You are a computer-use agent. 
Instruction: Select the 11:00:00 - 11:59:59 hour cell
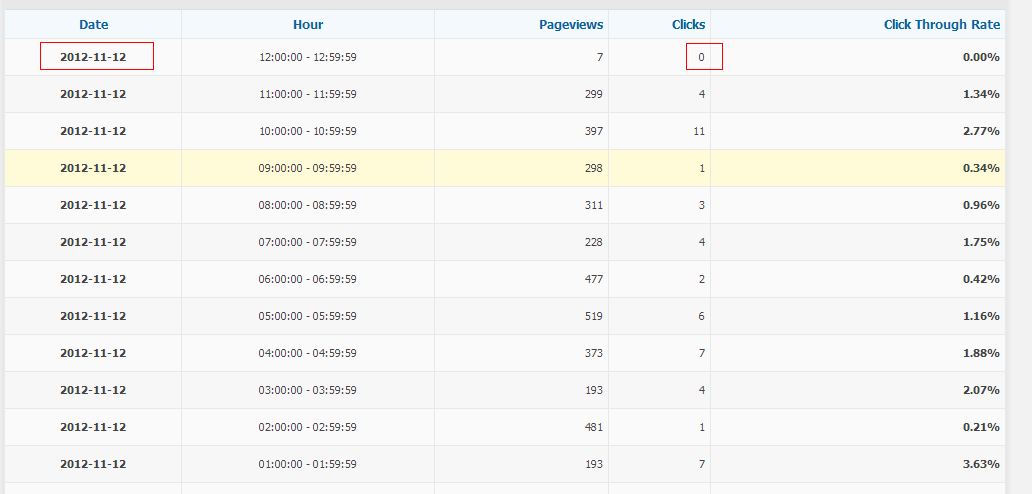[x=308, y=94]
